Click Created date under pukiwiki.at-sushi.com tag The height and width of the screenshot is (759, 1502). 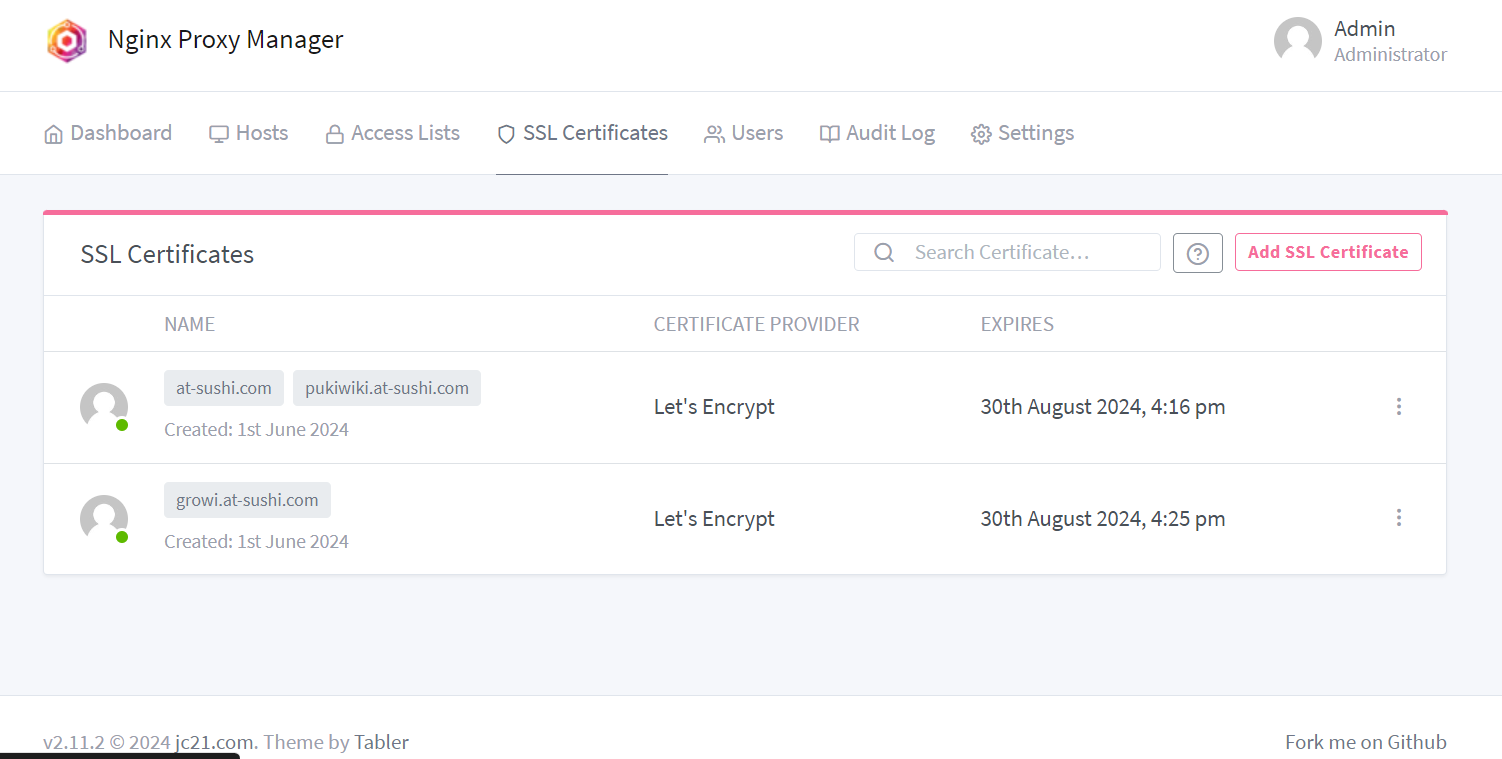257,430
